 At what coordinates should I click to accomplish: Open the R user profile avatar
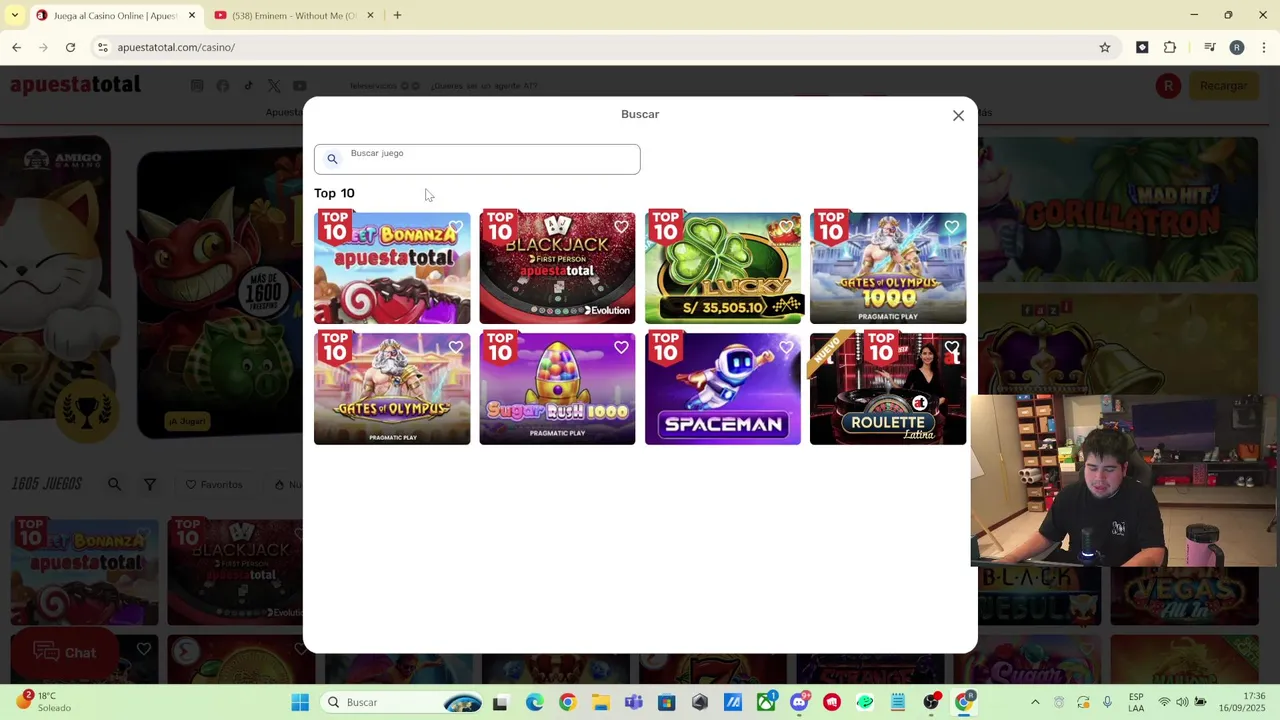tap(1168, 86)
